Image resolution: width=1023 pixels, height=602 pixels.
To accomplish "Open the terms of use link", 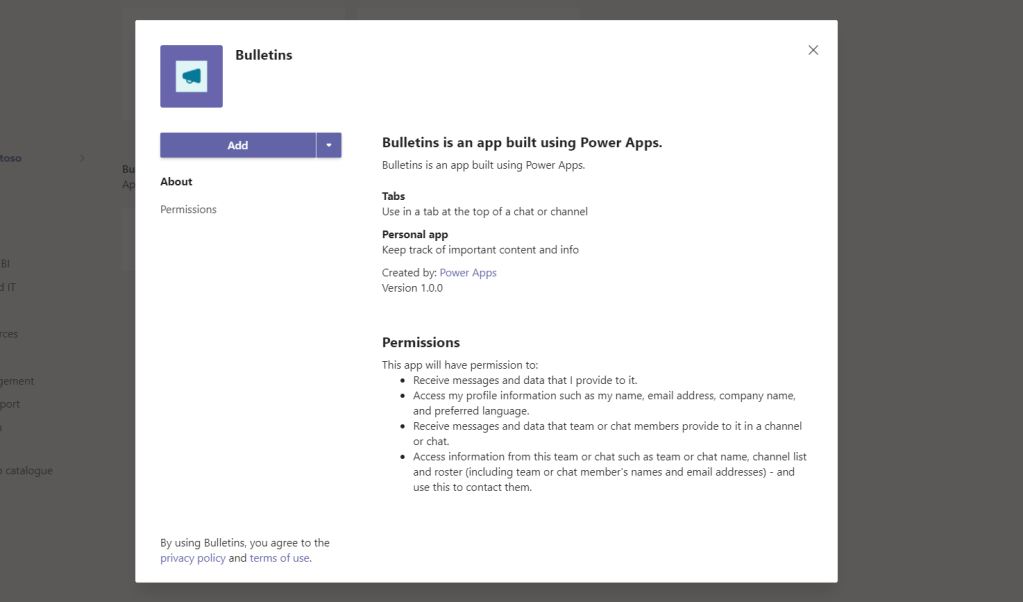I will tap(279, 558).
